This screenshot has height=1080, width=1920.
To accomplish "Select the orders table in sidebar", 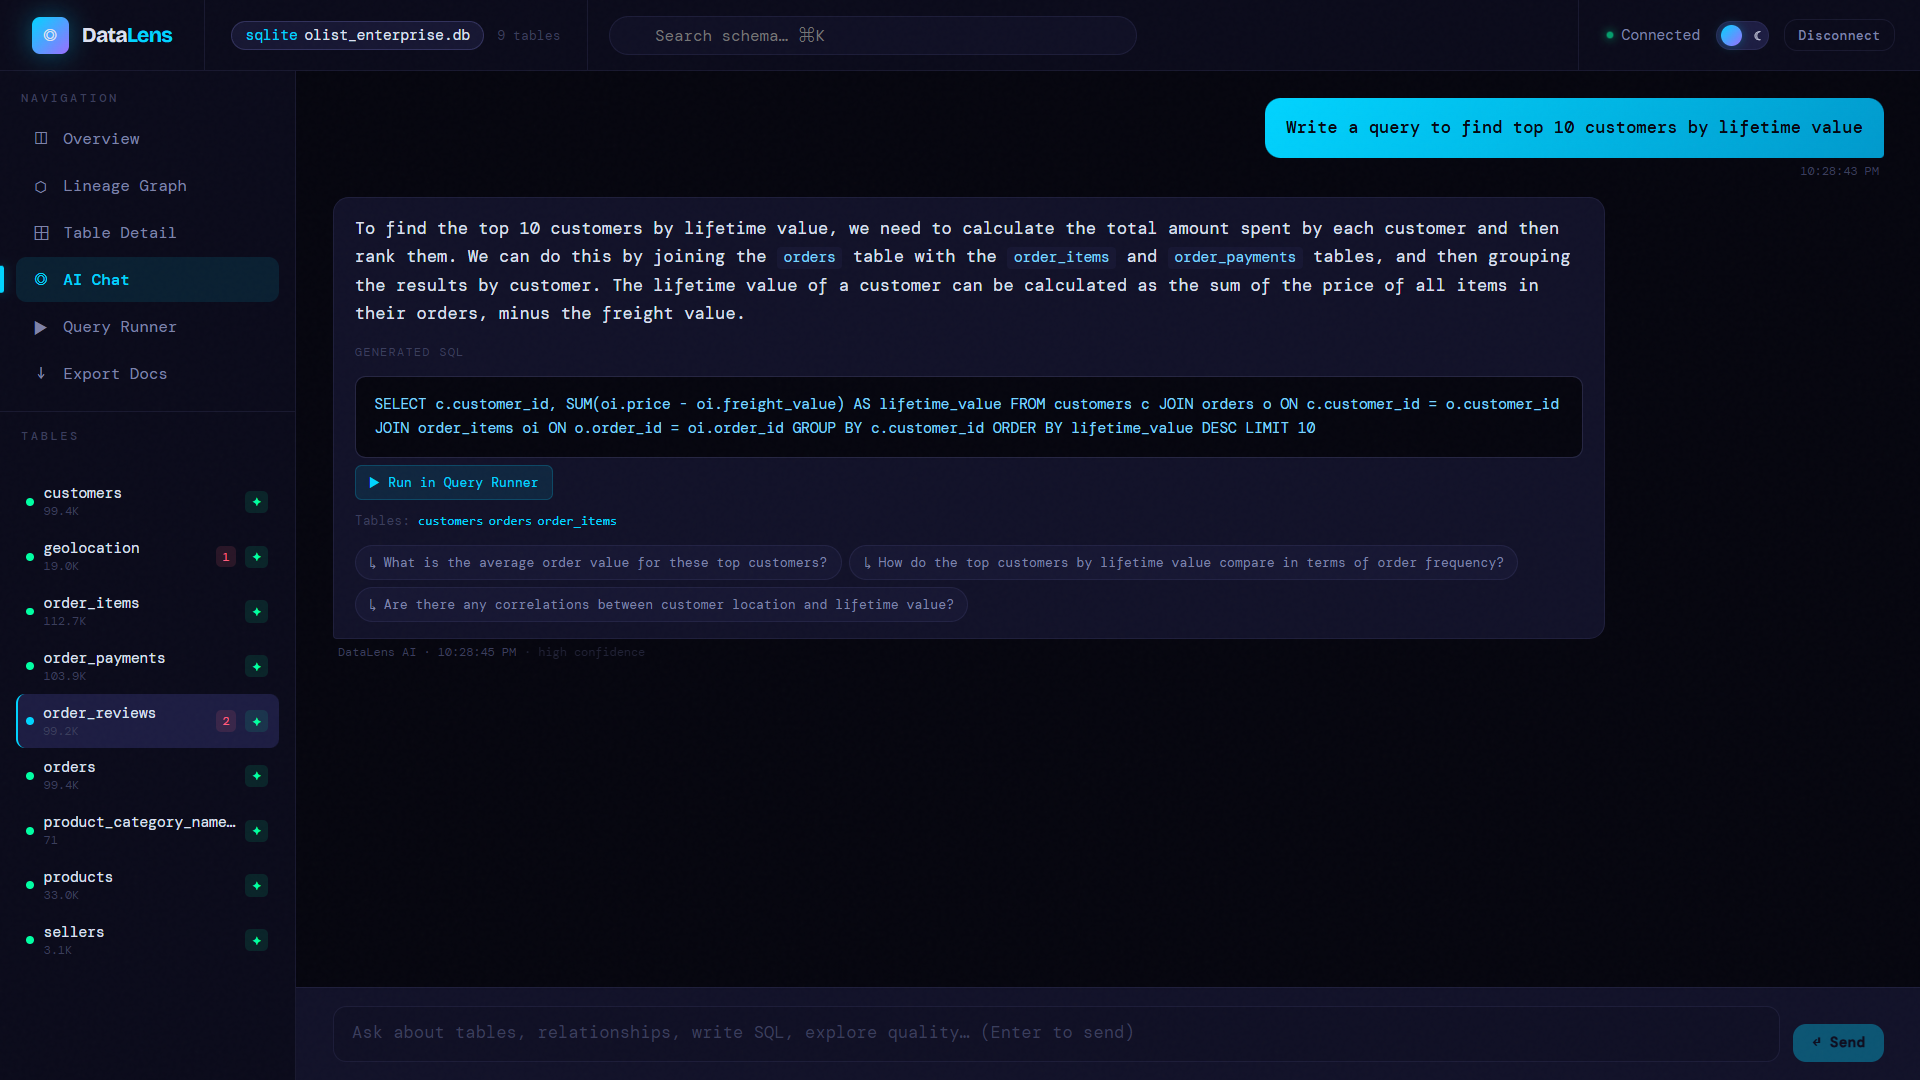I will tap(147, 776).
